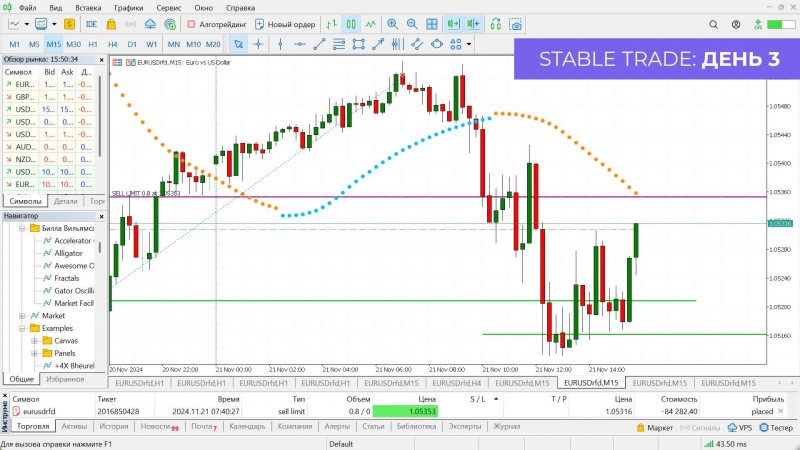Toggle chart auto scroll
Image resolution: width=800 pixels, height=450 pixels.
pyautogui.click(x=453, y=24)
